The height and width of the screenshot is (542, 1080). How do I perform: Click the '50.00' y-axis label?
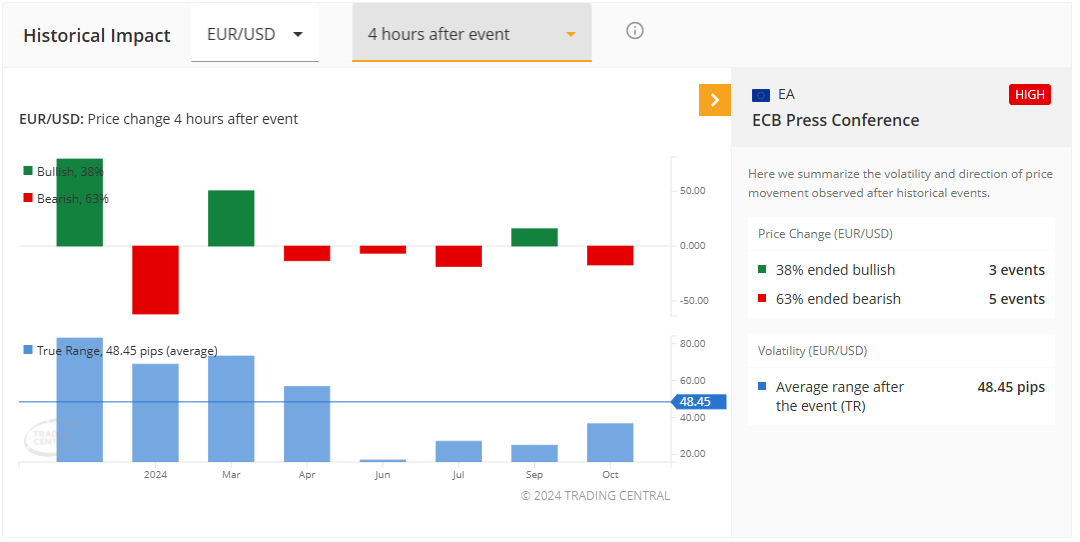(692, 191)
